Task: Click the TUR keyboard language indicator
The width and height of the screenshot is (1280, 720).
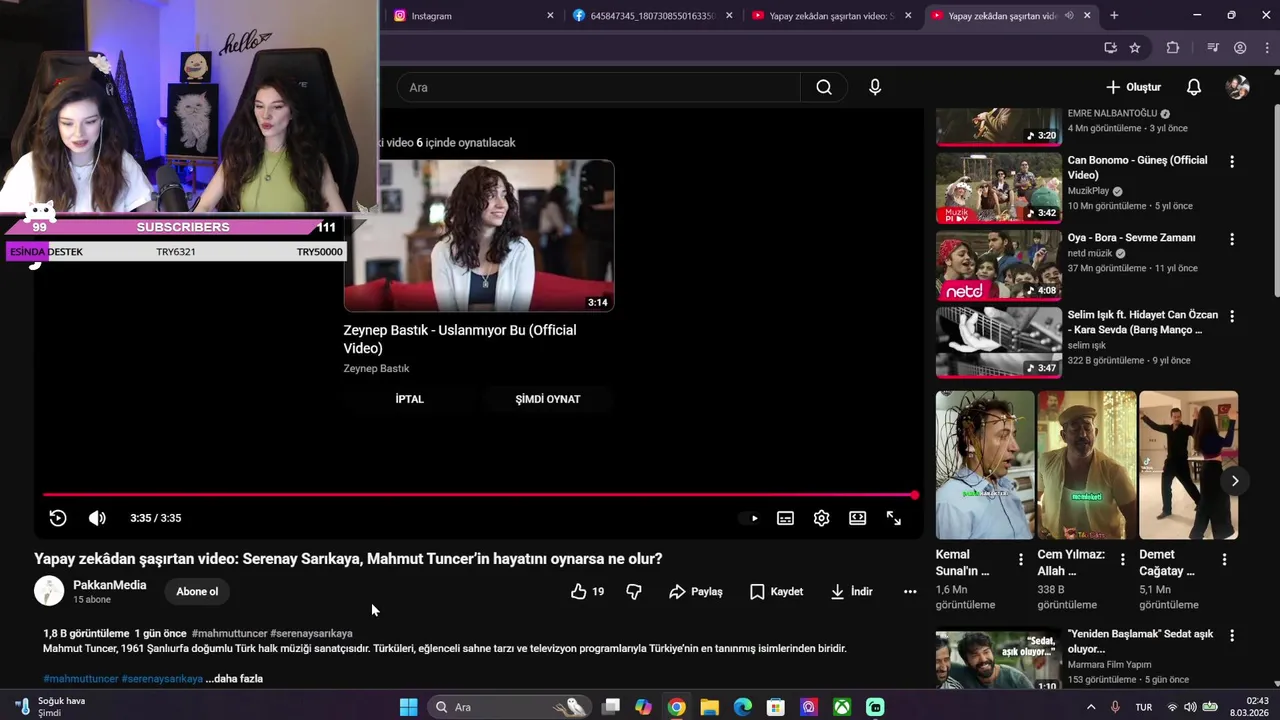Action: [x=1144, y=707]
